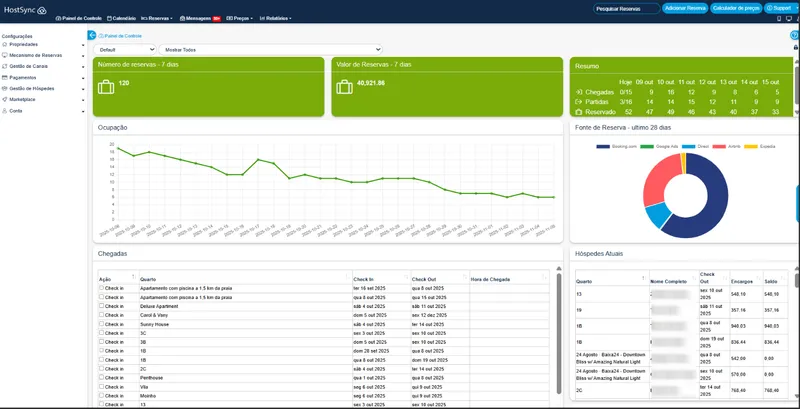This screenshot has height=409, width=800.
Task: Open Relatórios menu in top bar
Action: coord(276,18)
